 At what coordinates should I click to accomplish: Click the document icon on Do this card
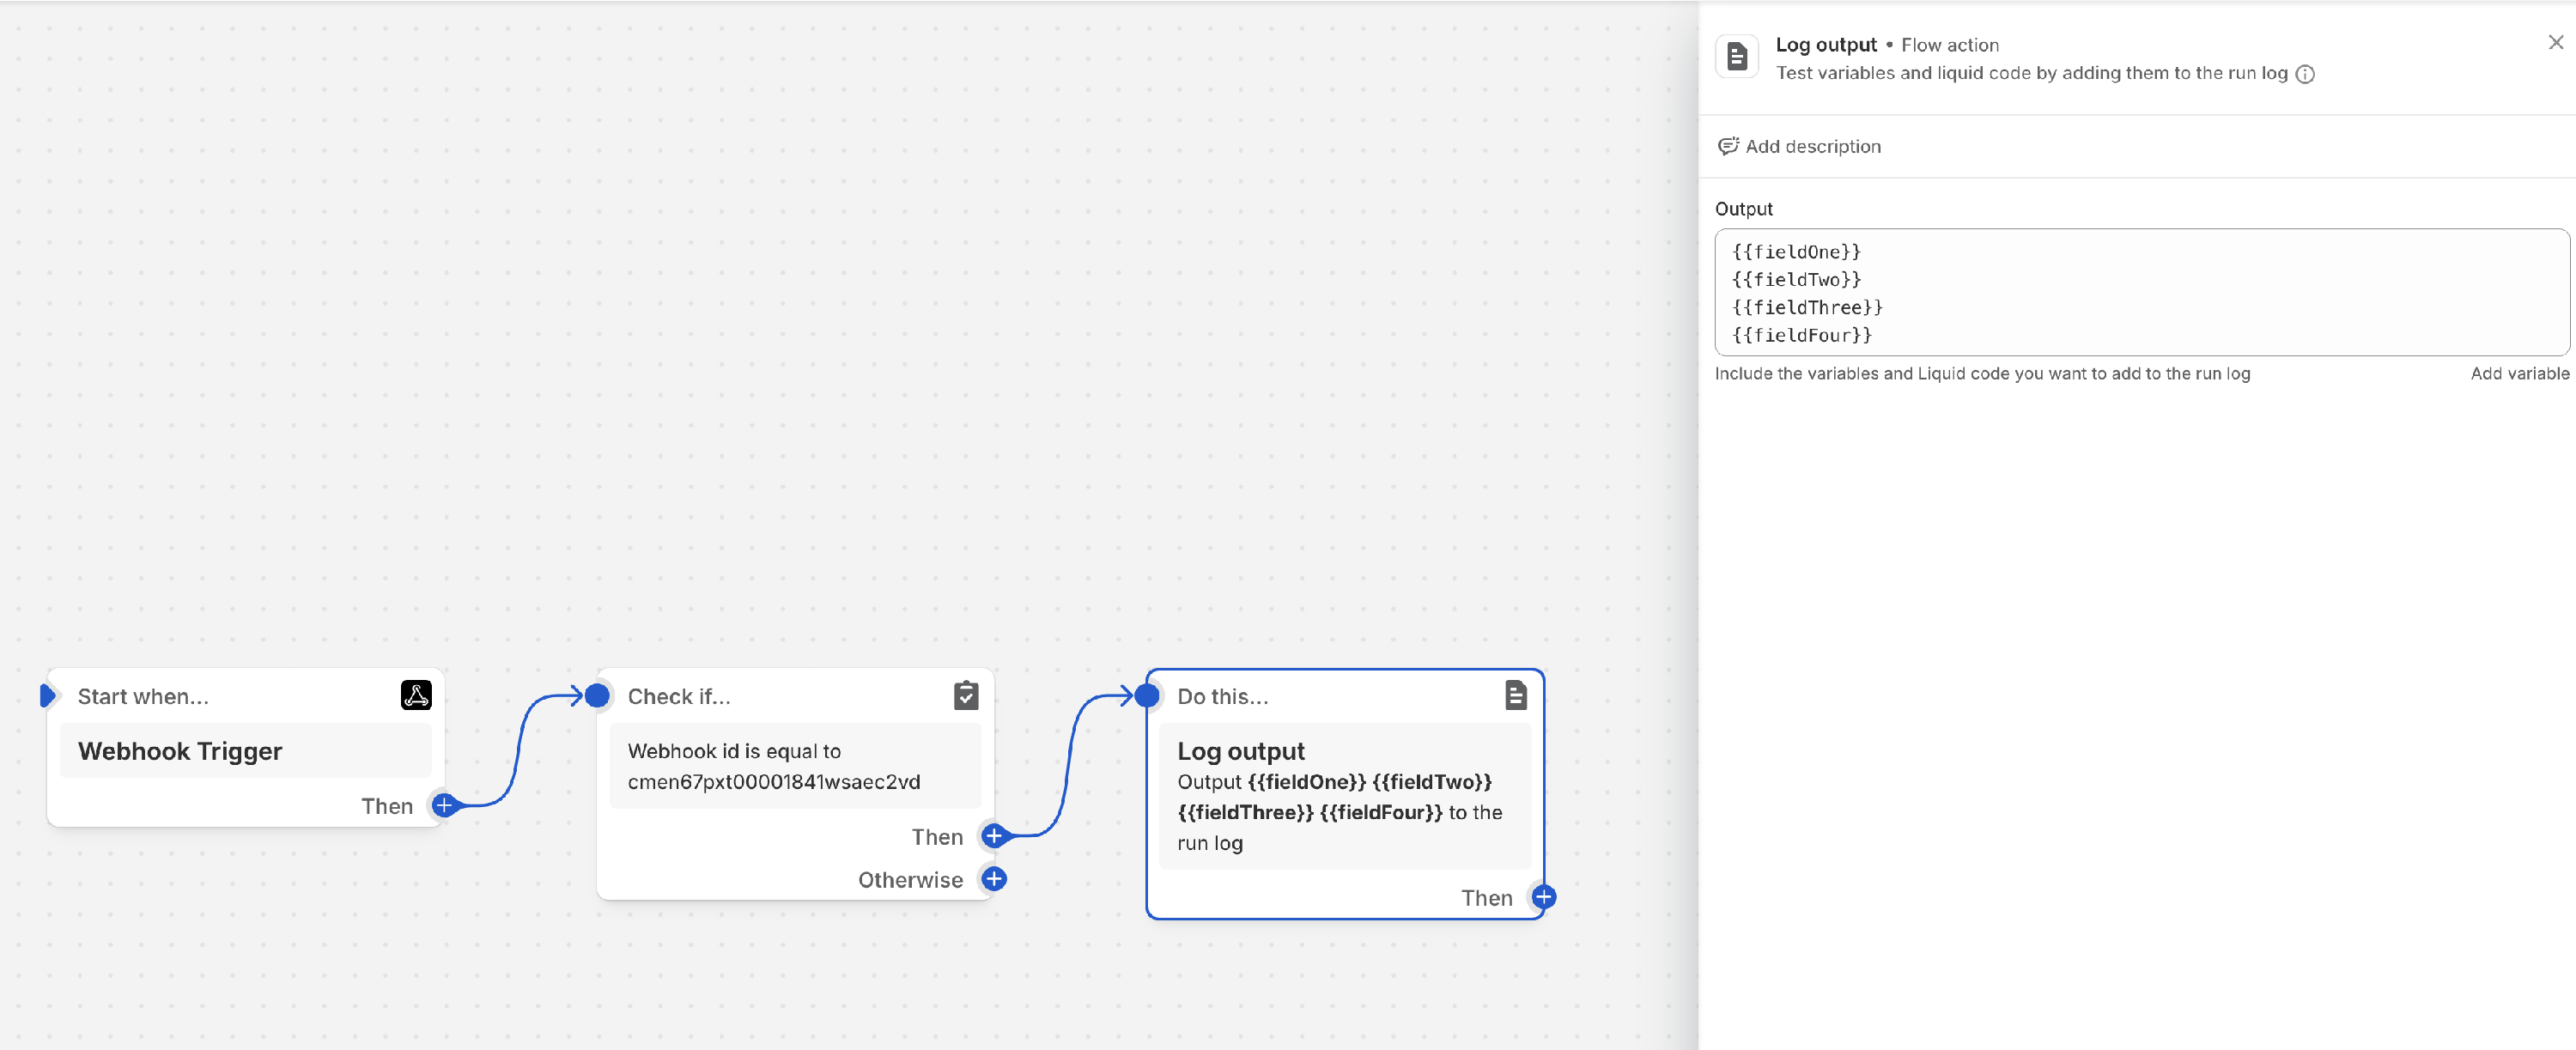1516,695
